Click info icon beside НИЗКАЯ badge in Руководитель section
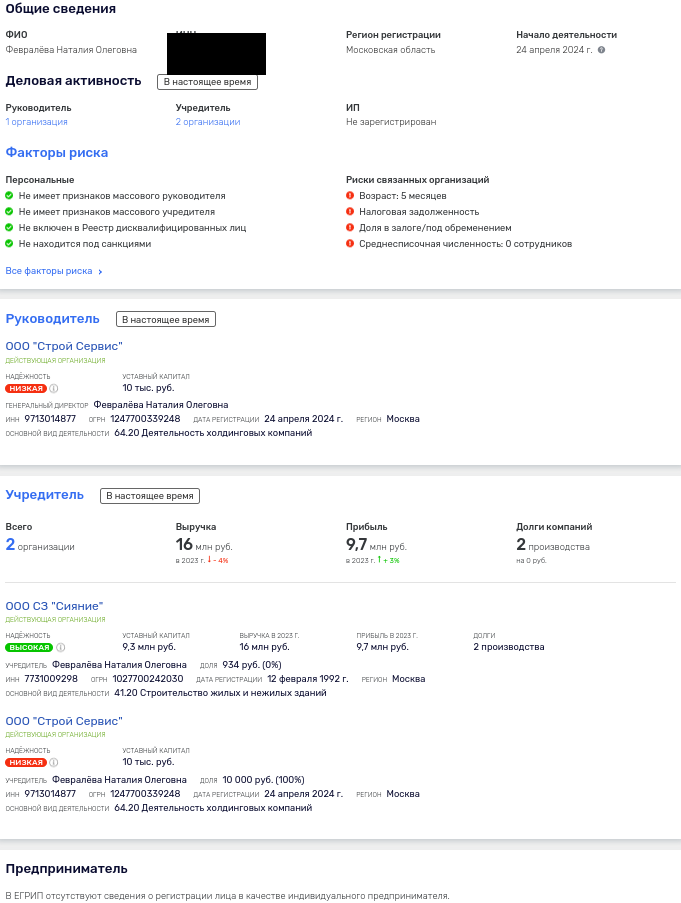This screenshot has height=903, width=681. (x=54, y=389)
